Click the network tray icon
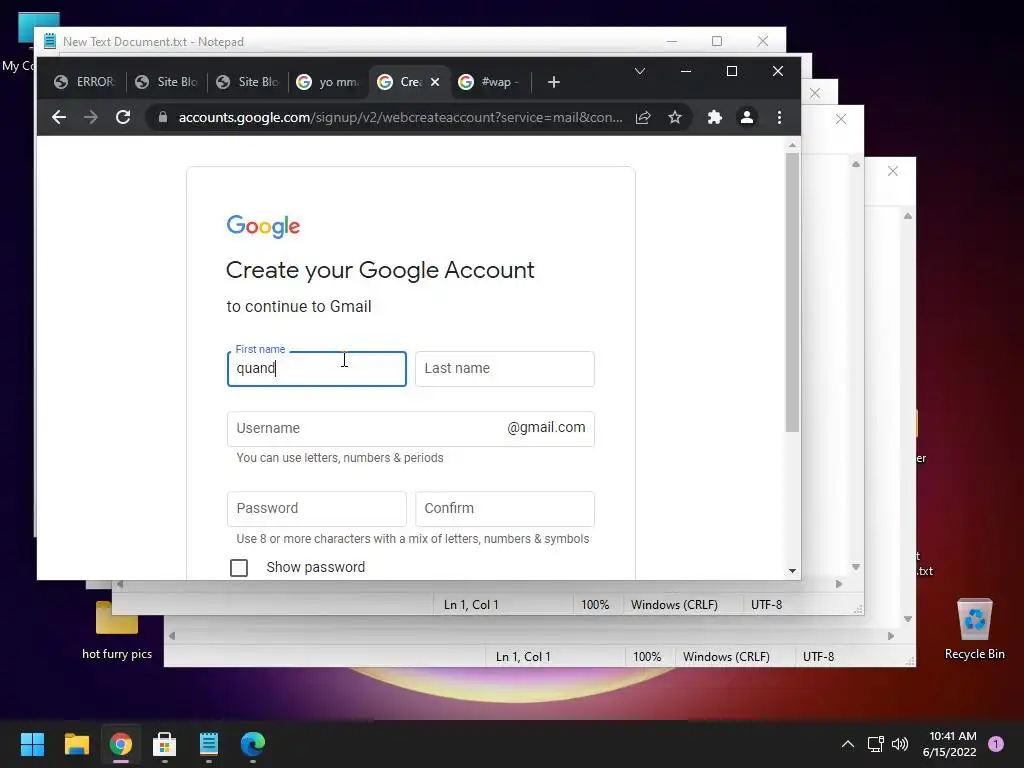 coord(876,744)
